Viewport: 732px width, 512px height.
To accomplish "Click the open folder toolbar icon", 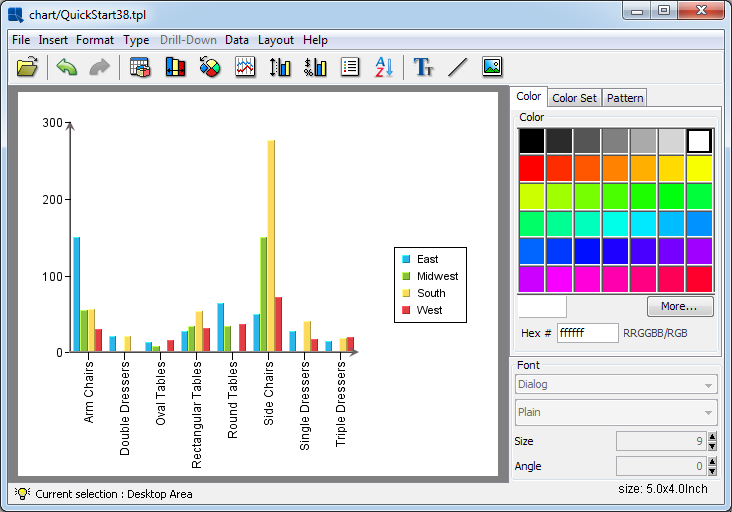I will [27, 67].
